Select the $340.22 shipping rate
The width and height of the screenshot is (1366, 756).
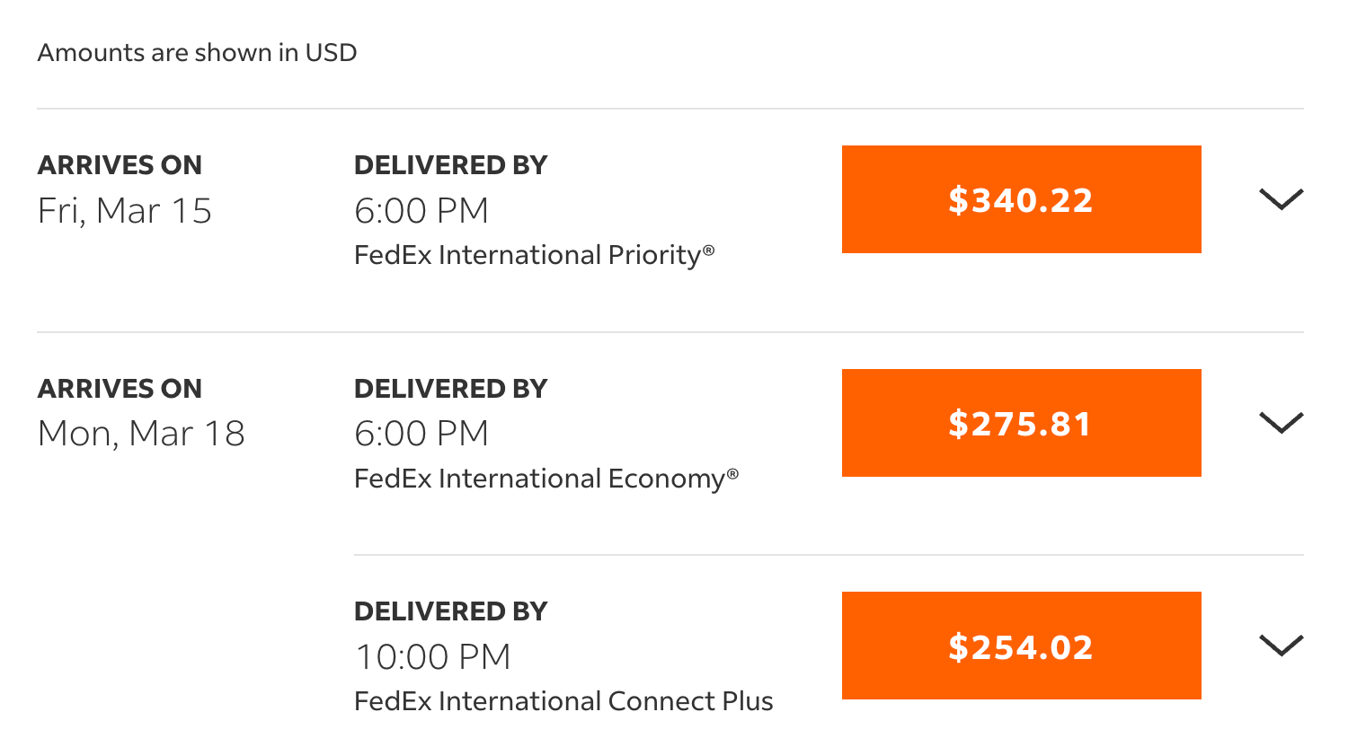pyautogui.click(x=1021, y=199)
